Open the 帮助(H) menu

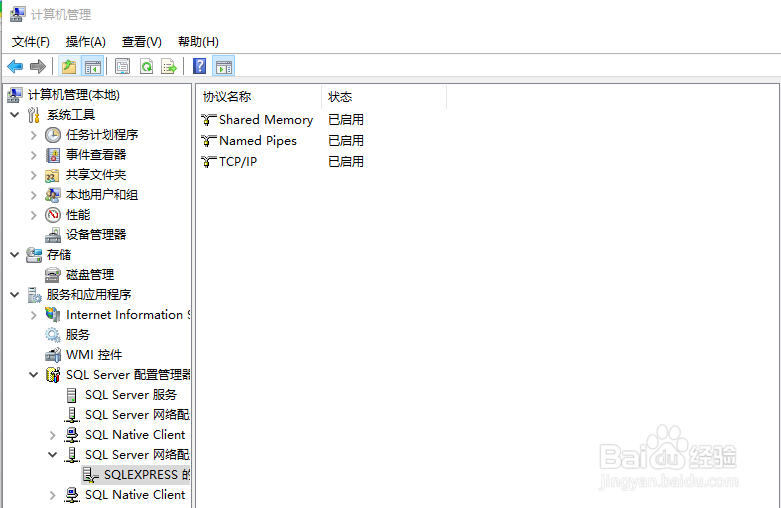pos(198,42)
